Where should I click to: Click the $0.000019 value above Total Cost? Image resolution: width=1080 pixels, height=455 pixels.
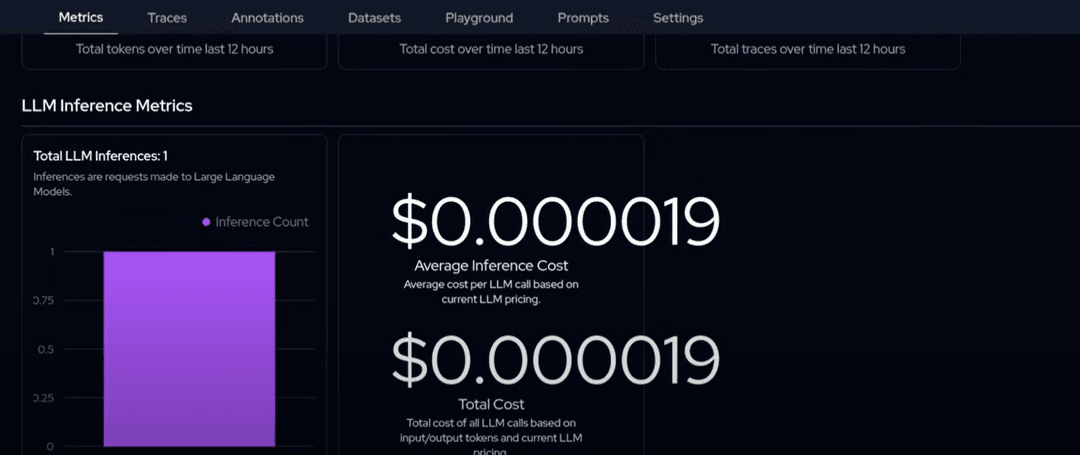pos(555,360)
